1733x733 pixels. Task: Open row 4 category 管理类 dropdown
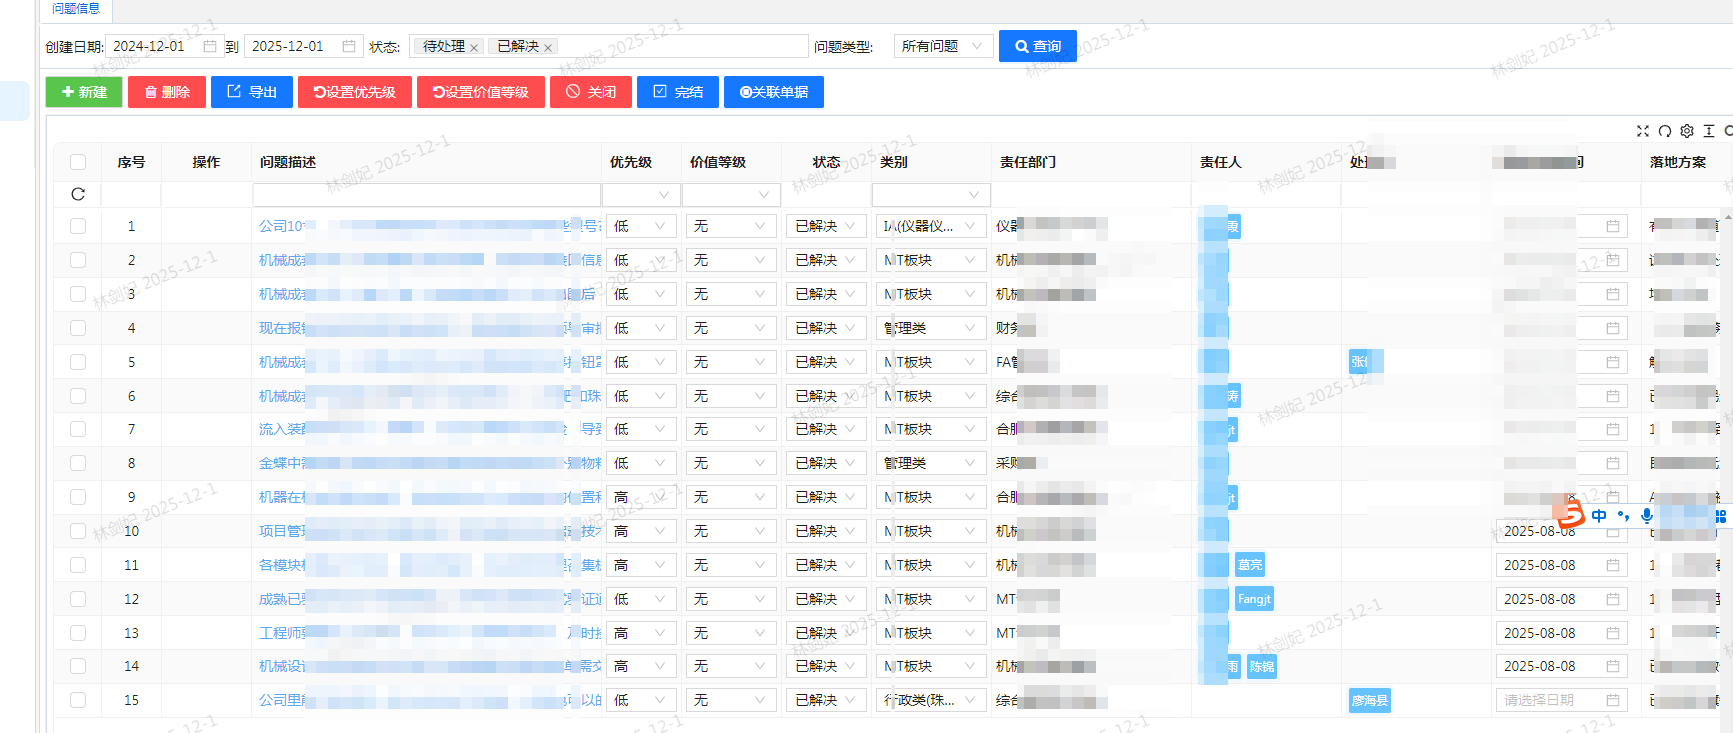click(x=931, y=328)
